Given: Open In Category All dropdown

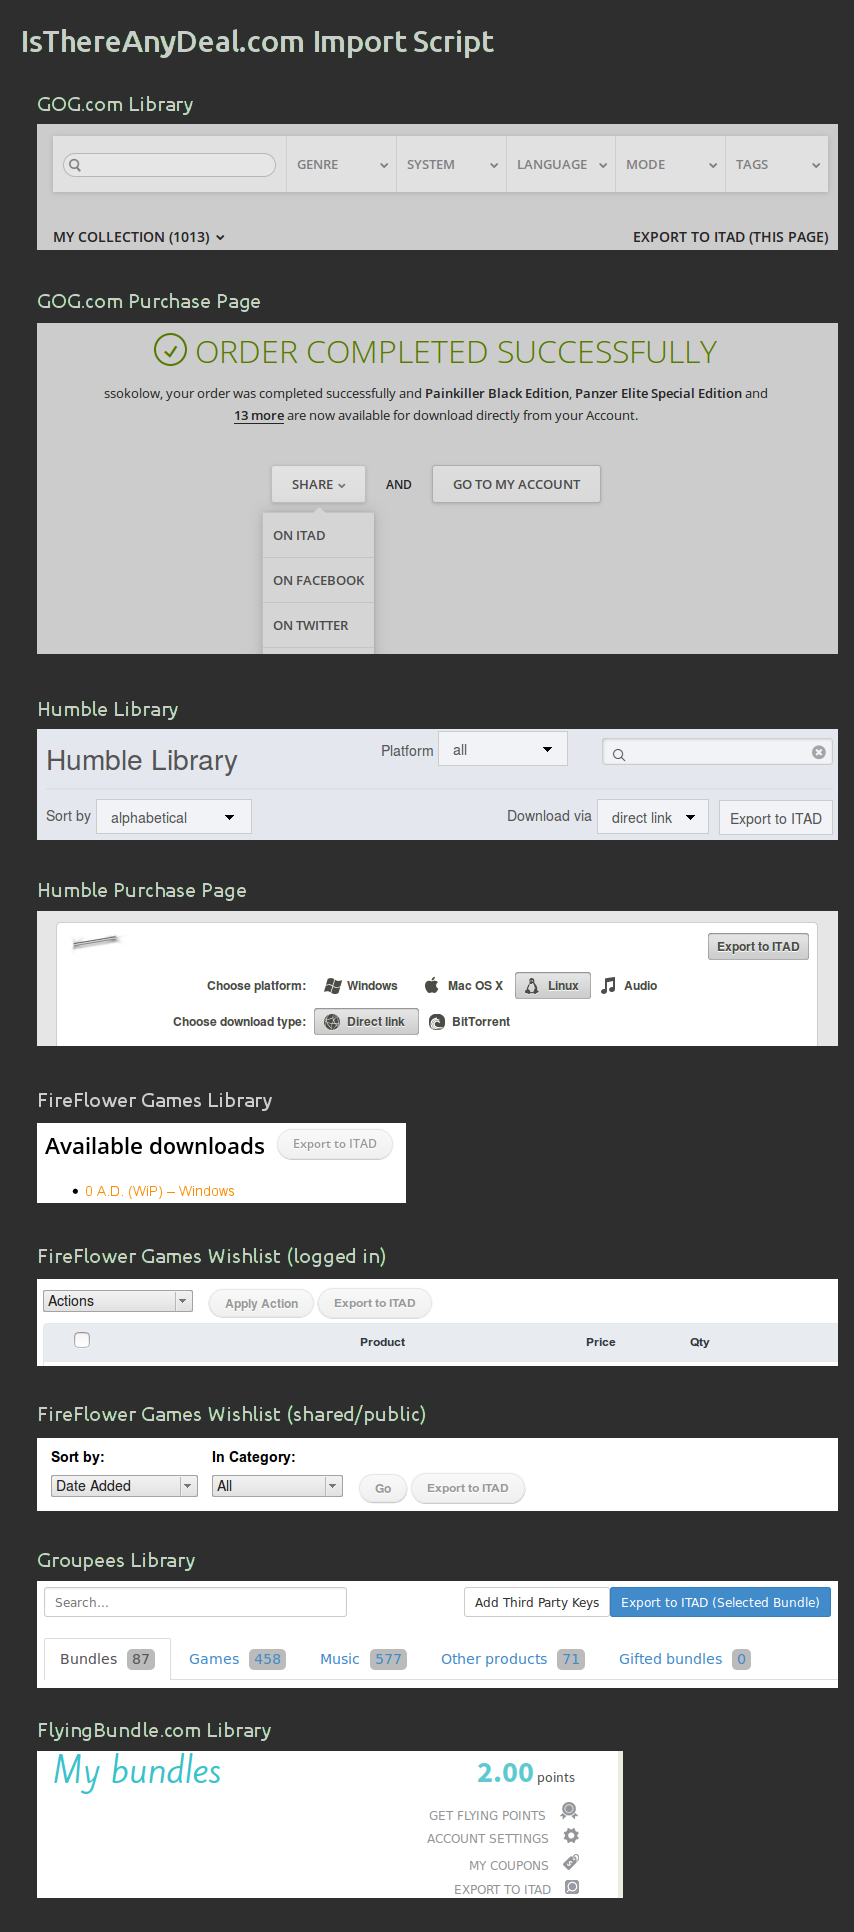Looking at the screenshot, I should (x=277, y=1486).
